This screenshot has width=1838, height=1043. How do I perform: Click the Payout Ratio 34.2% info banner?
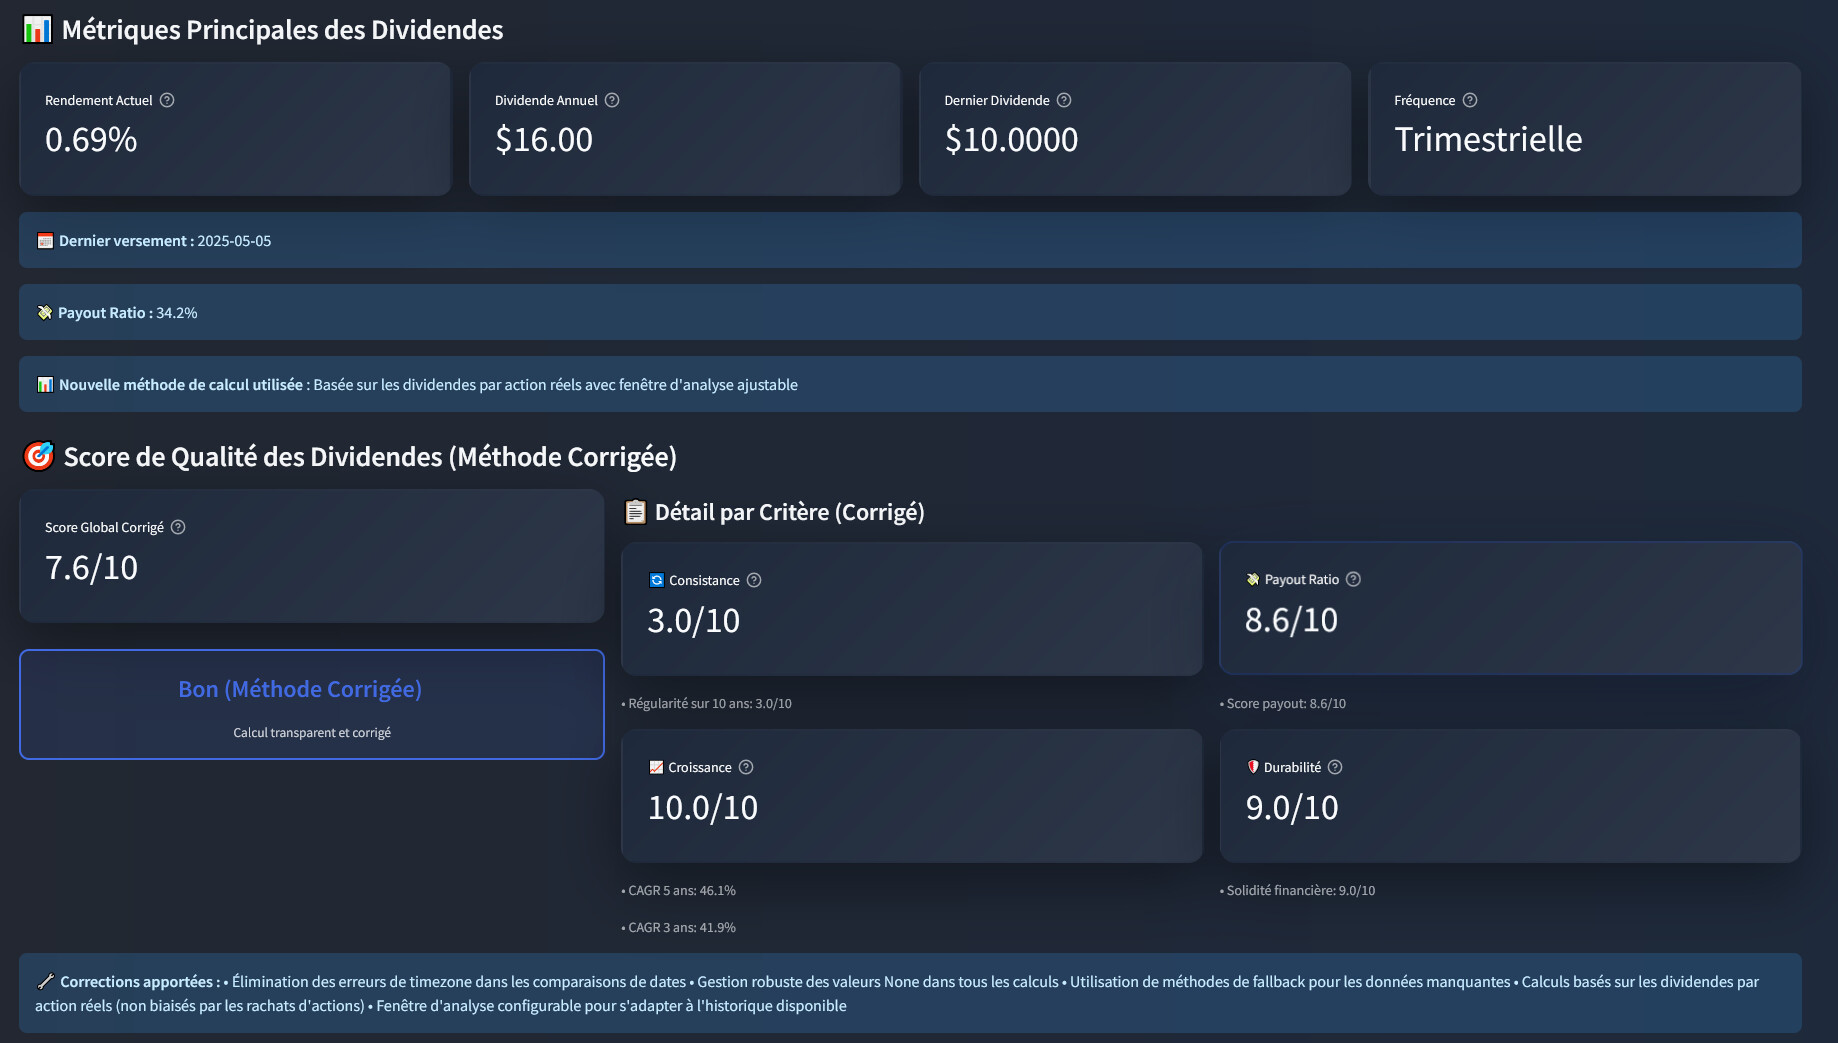(910, 312)
